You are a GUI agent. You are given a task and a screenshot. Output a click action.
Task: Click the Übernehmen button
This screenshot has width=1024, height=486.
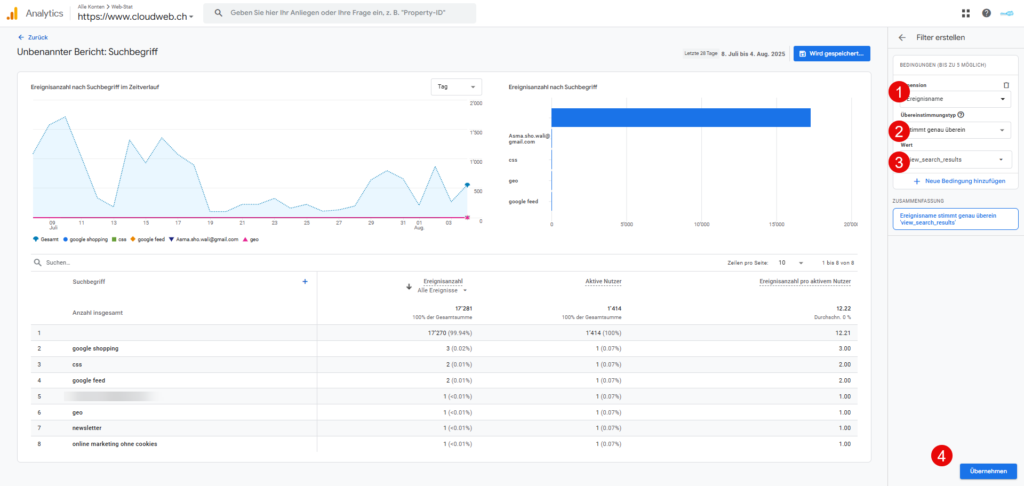987,470
